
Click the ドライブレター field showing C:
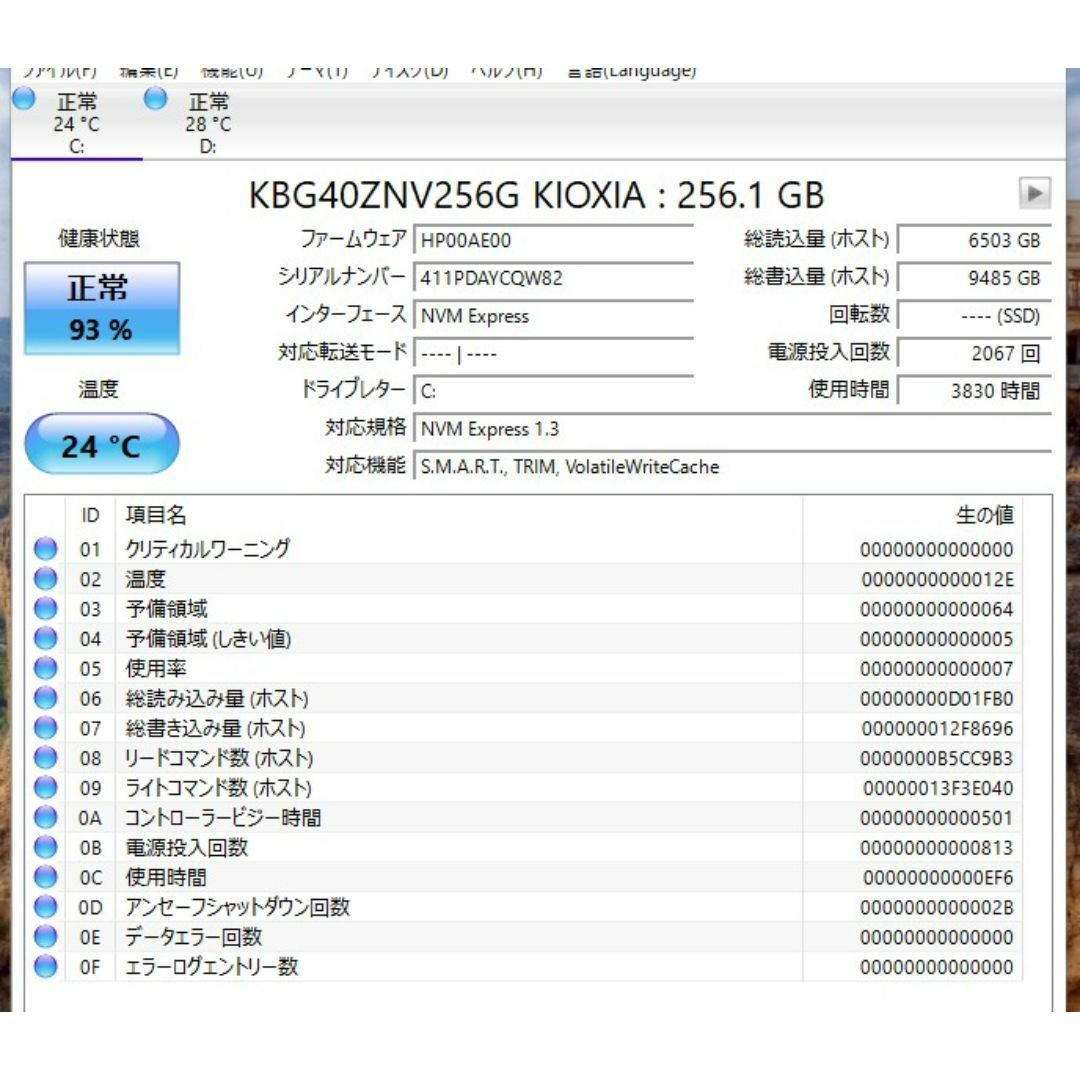[554, 391]
